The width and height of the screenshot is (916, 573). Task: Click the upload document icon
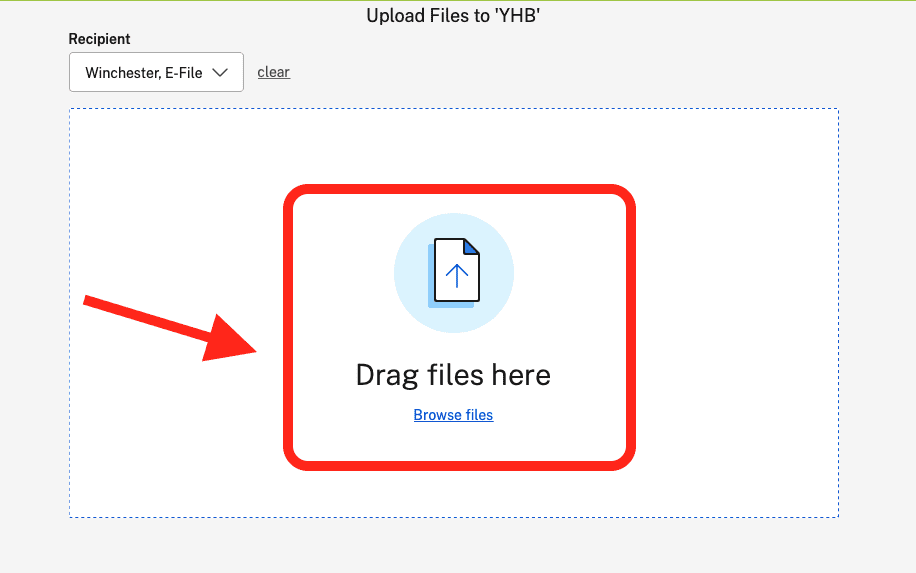pyautogui.click(x=454, y=273)
